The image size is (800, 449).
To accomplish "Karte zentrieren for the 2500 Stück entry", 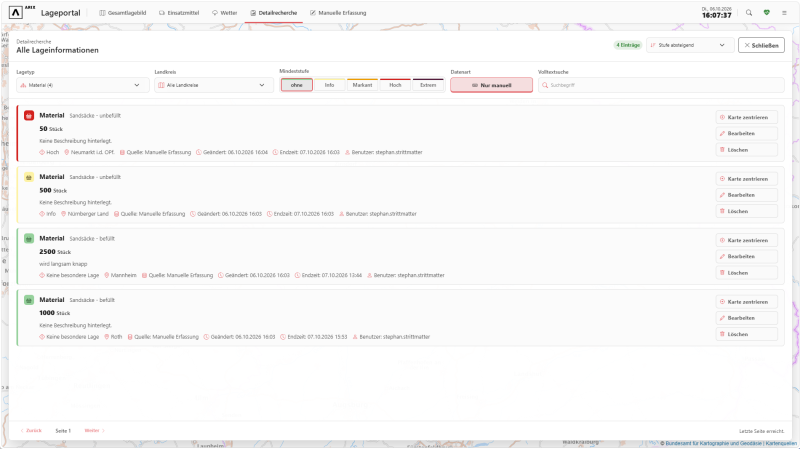I will click(746, 240).
